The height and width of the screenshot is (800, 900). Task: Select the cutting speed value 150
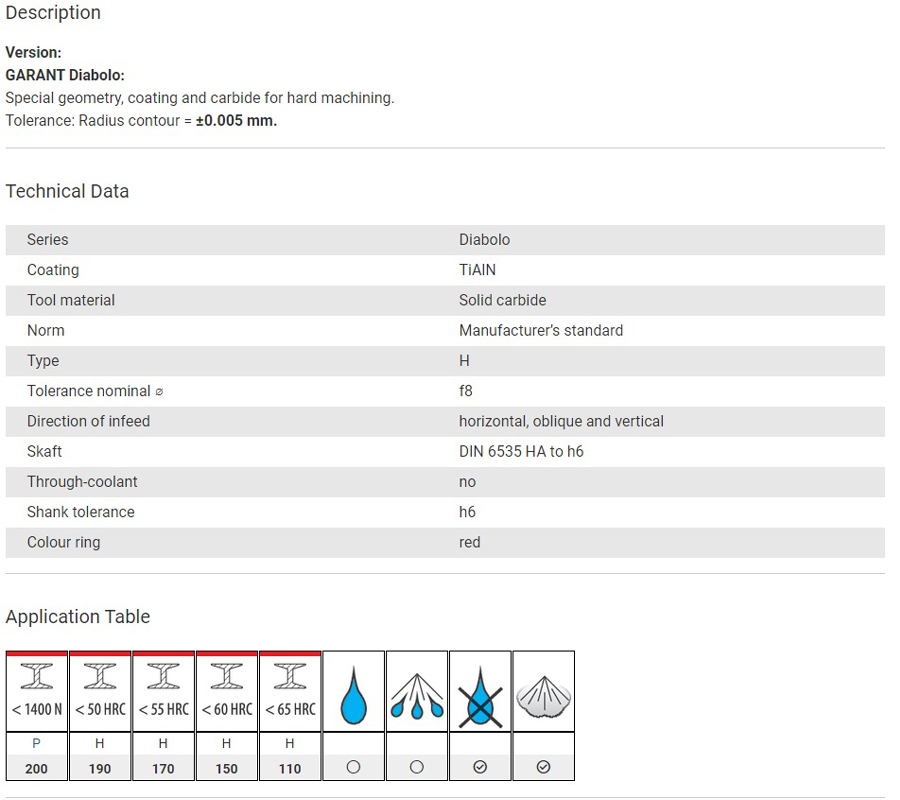(227, 770)
